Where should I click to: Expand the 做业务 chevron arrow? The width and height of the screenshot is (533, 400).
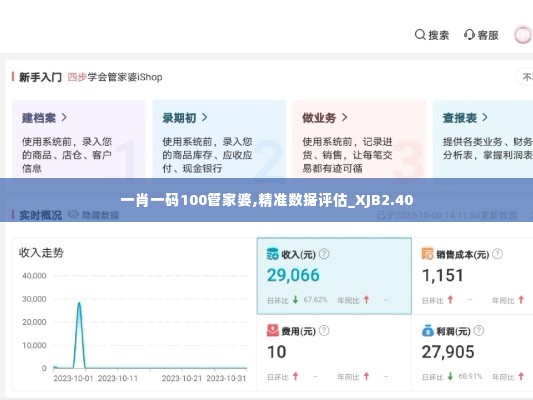click(x=344, y=118)
